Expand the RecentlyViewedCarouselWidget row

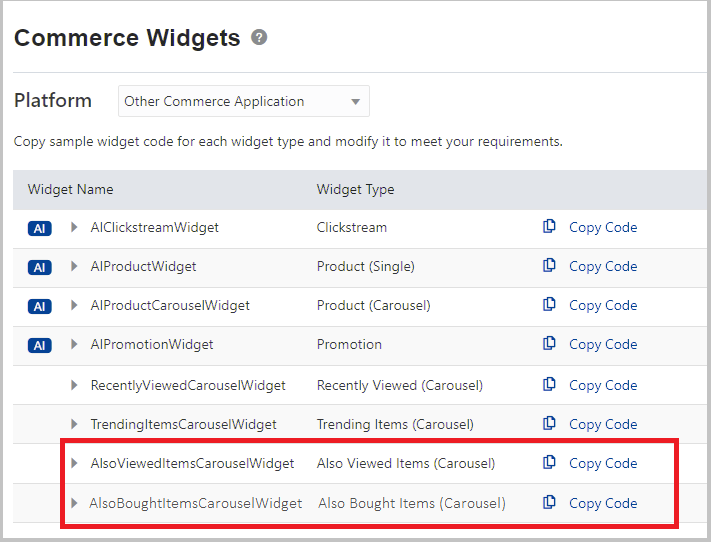point(74,385)
